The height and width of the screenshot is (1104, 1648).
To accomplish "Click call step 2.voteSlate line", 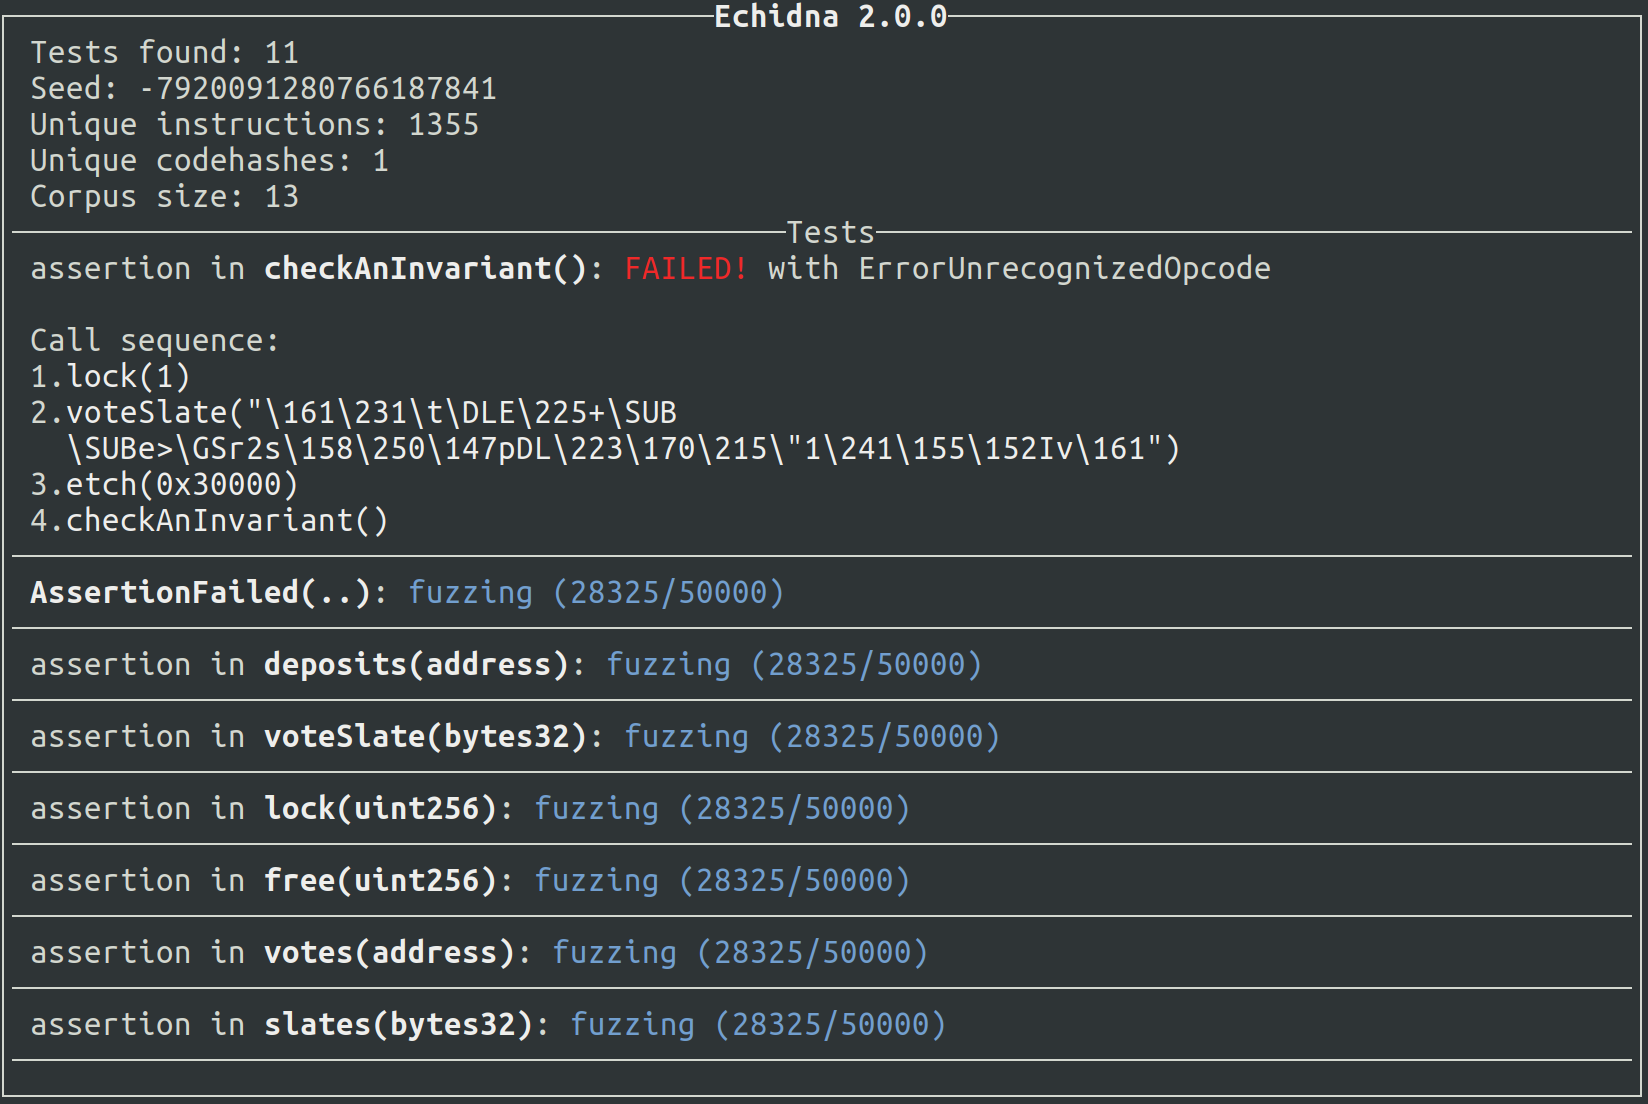I will pos(353,413).
